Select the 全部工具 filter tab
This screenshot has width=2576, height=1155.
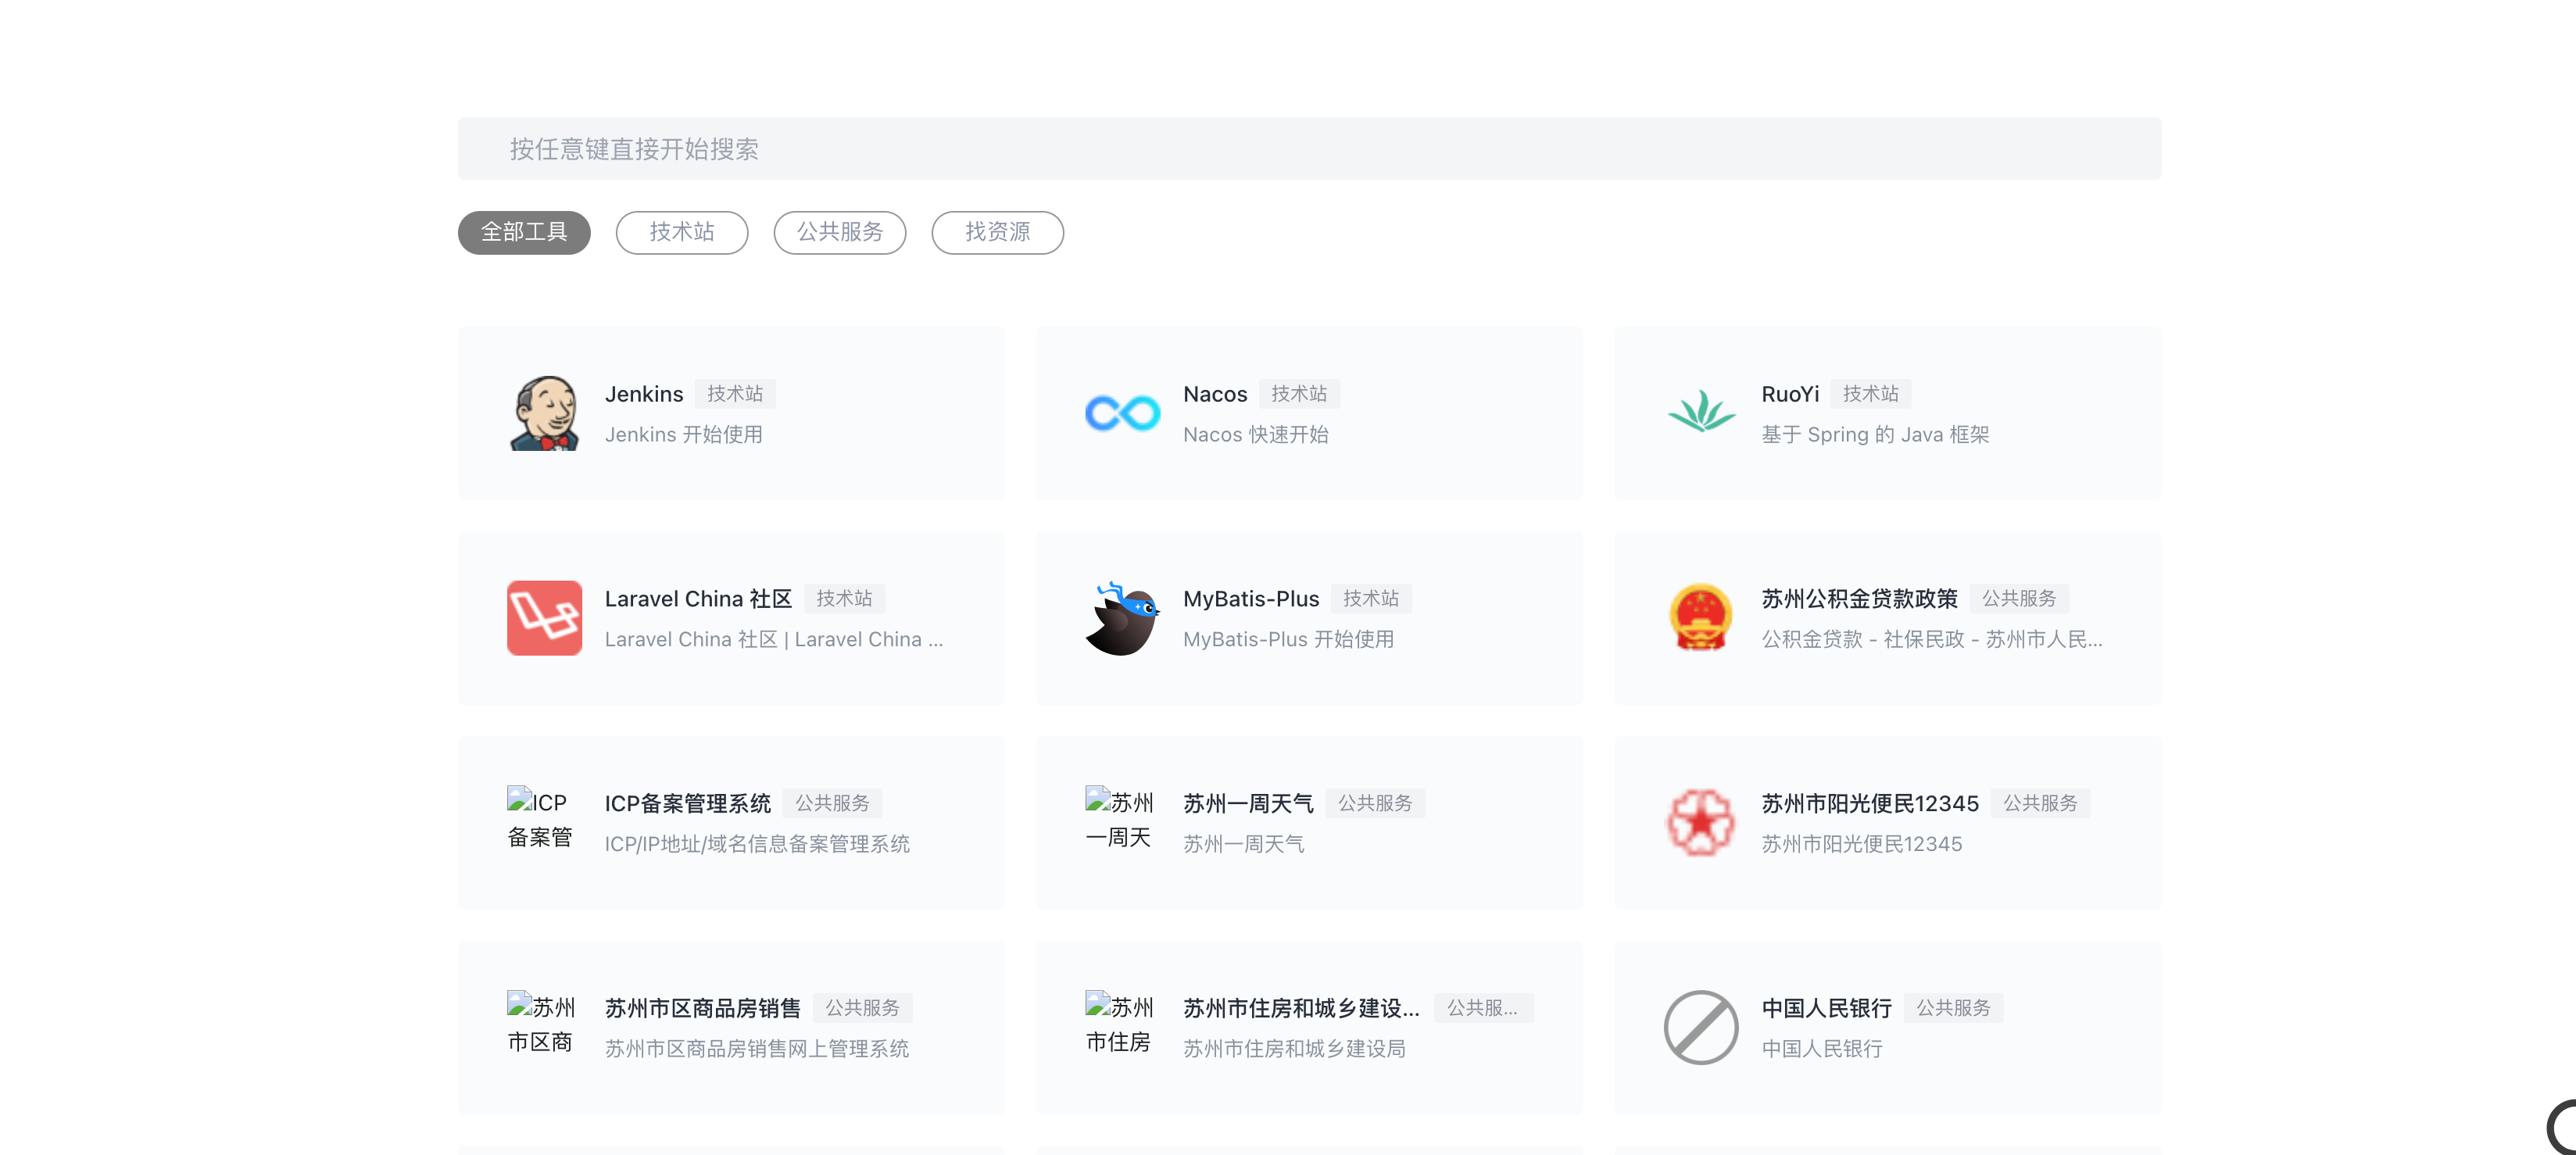524,232
